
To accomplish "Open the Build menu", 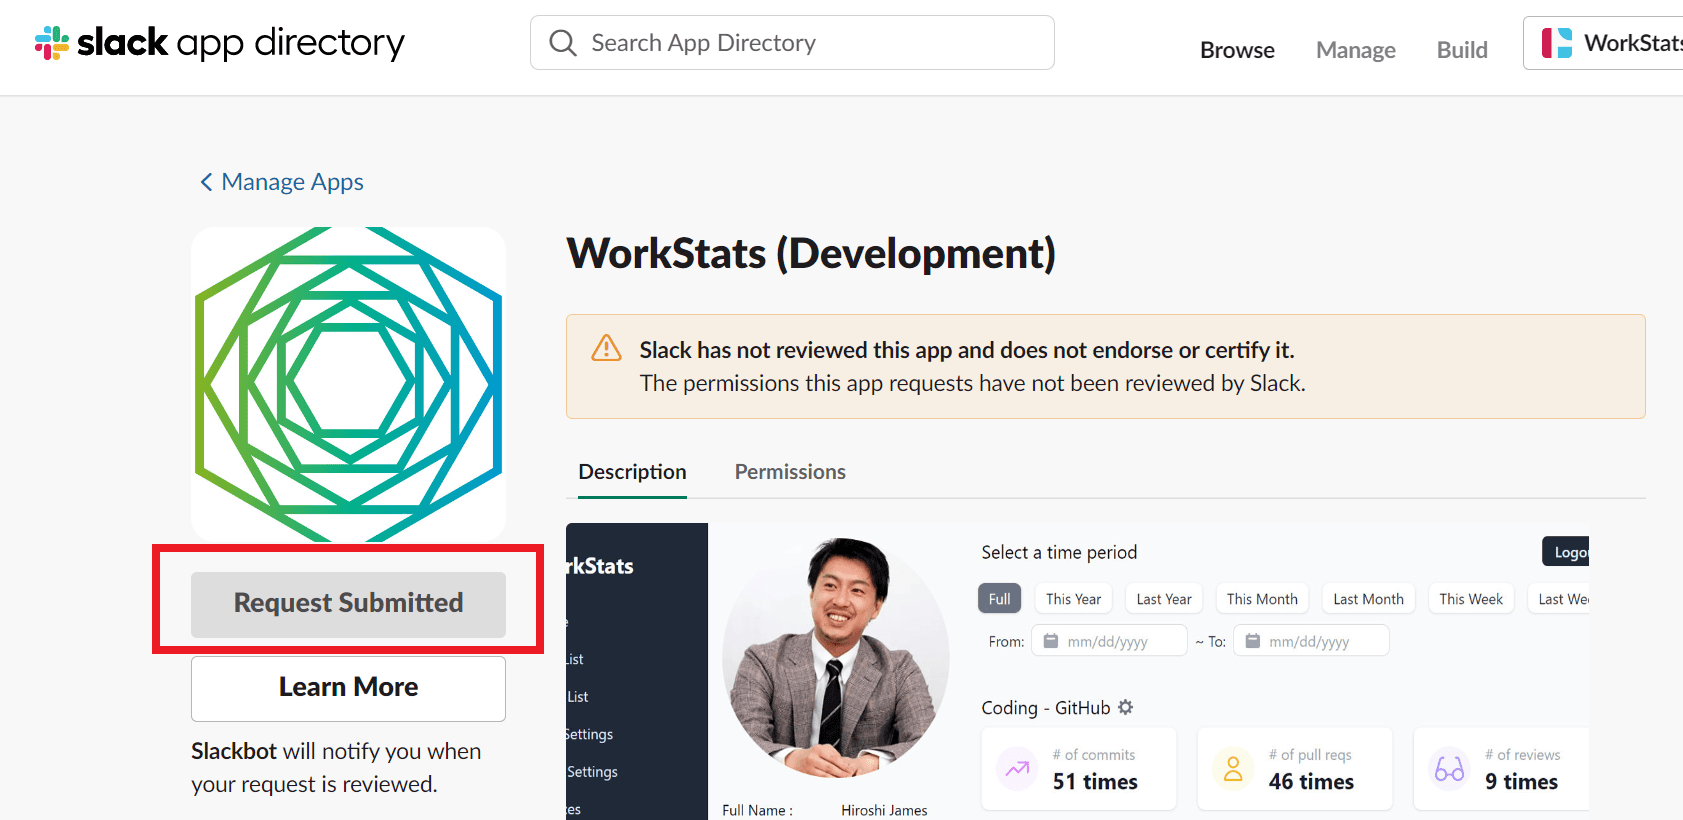I will tap(1462, 50).
